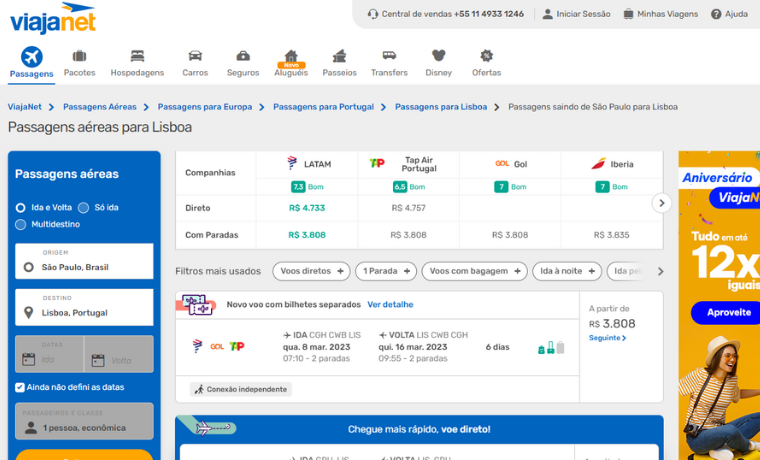
Task: Select Multidestino radio option
Action: (20, 224)
